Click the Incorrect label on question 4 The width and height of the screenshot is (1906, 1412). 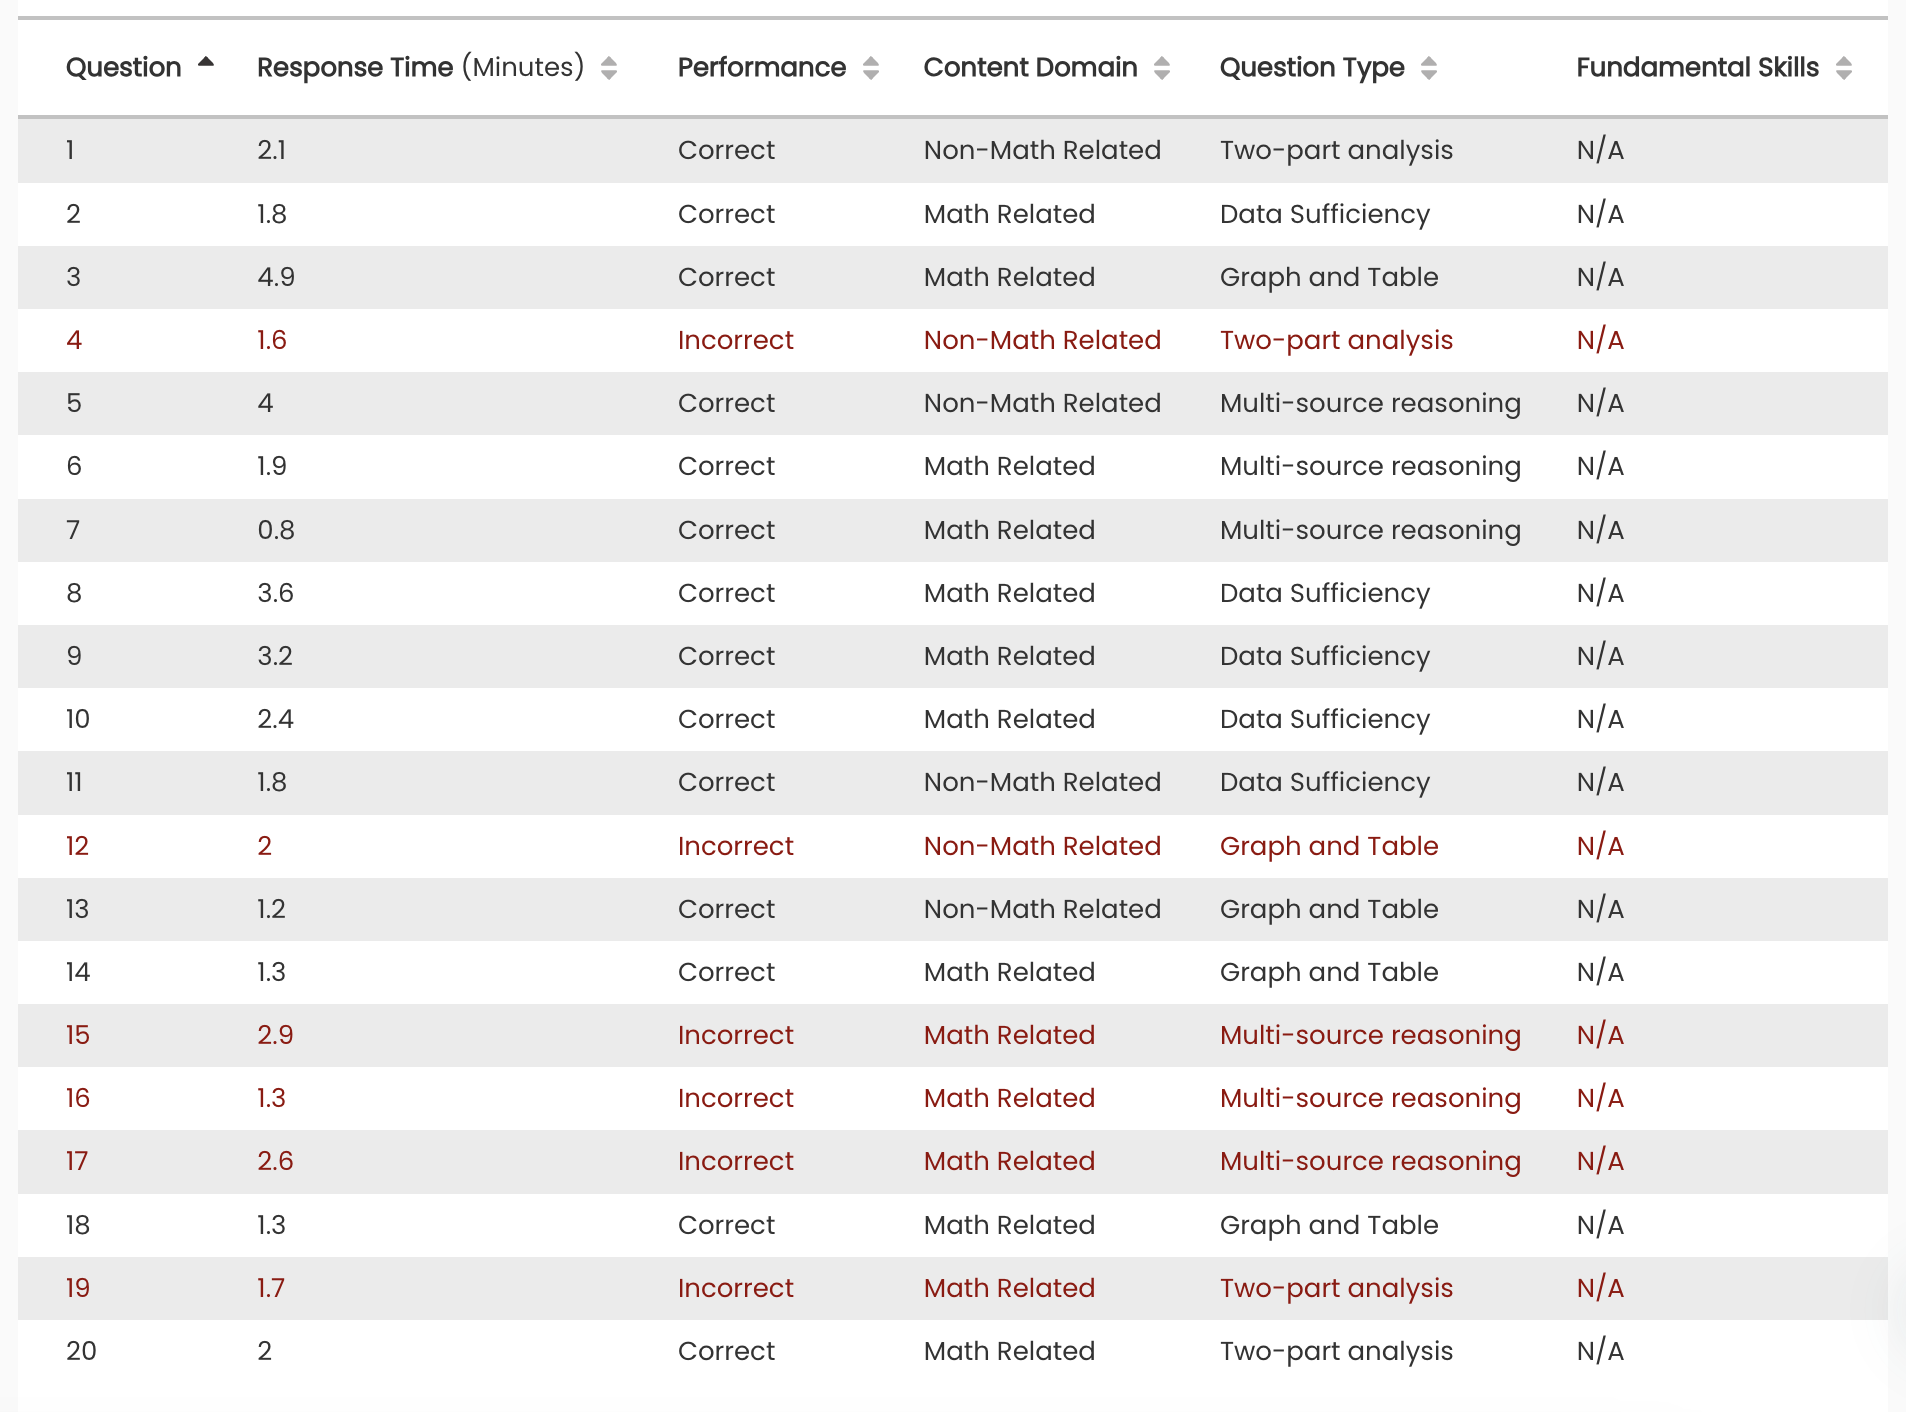click(735, 340)
